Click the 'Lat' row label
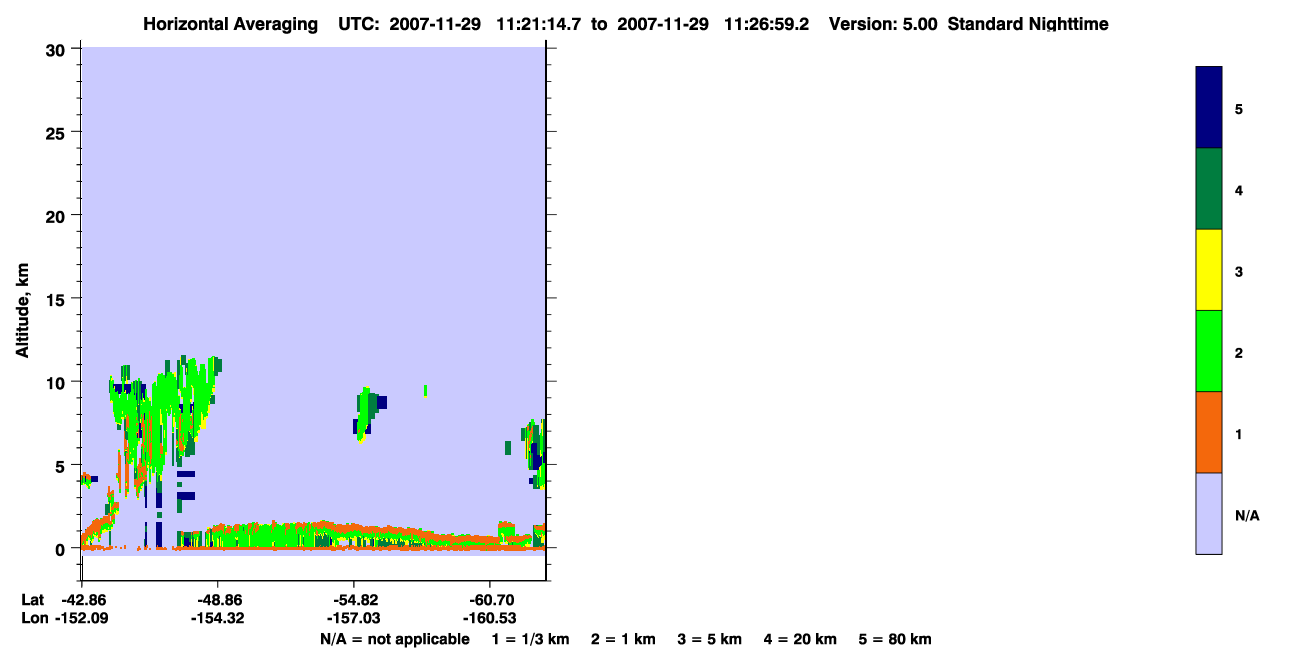The width and height of the screenshot is (1300, 667). pos(32,600)
